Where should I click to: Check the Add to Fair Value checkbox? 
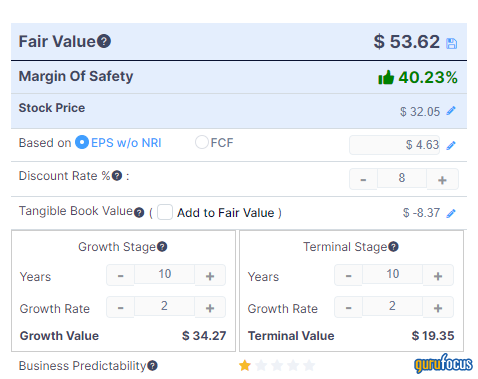[x=165, y=212]
